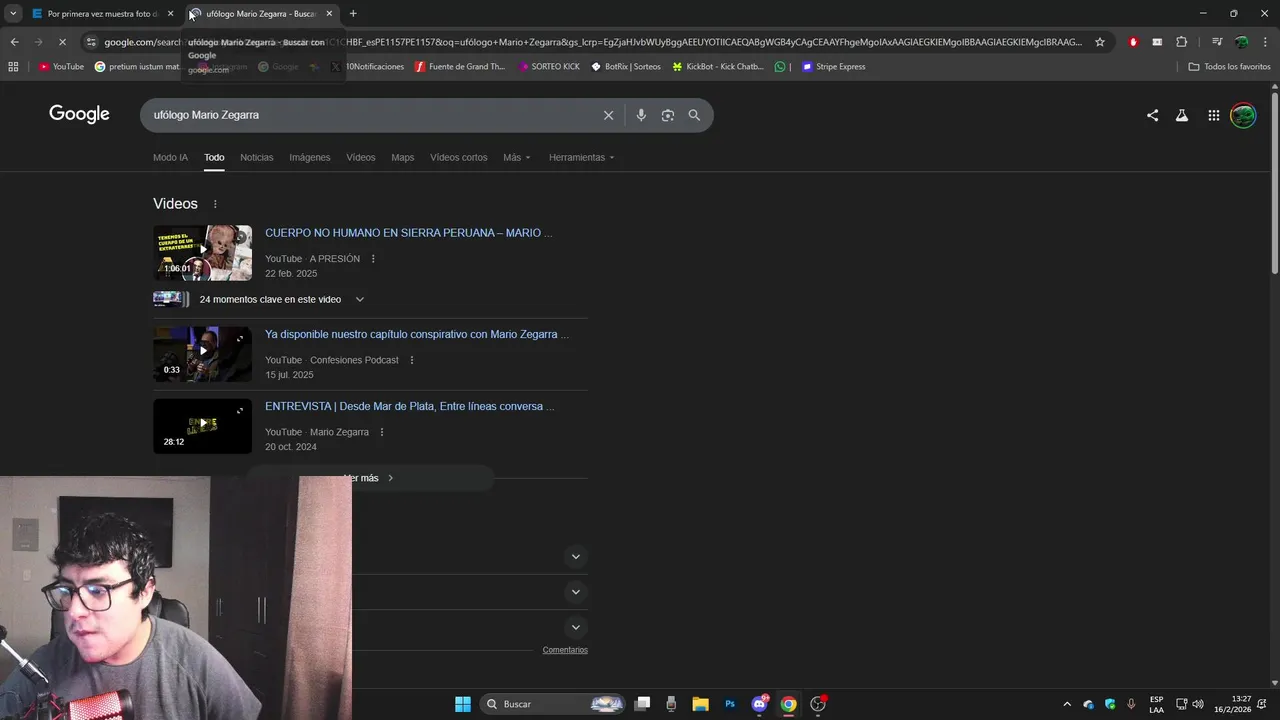
Task: Launch Photoshop from the taskbar
Action: click(x=730, y=704)
